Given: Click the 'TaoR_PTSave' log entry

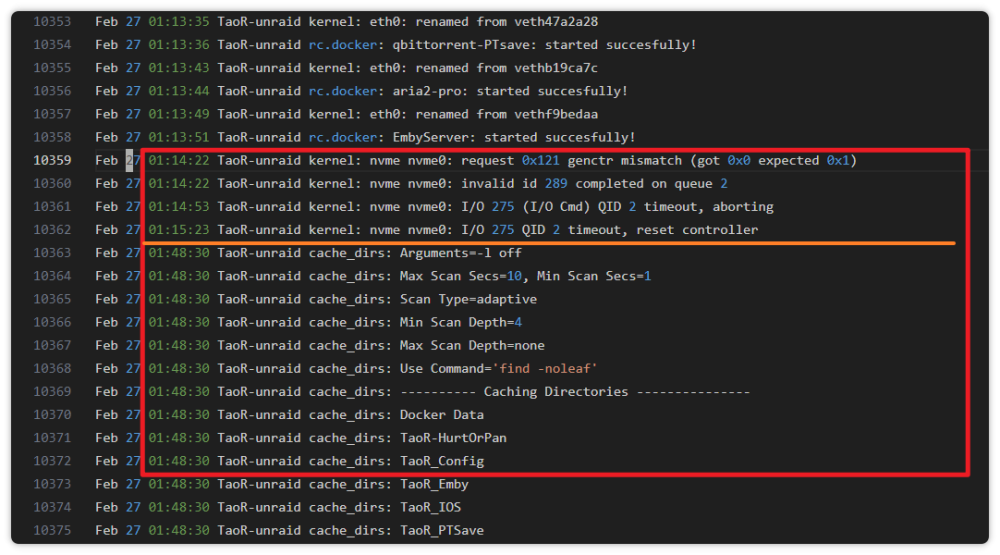Looking at the screenshot, I should pyautogui.click(x=441, y=530).
